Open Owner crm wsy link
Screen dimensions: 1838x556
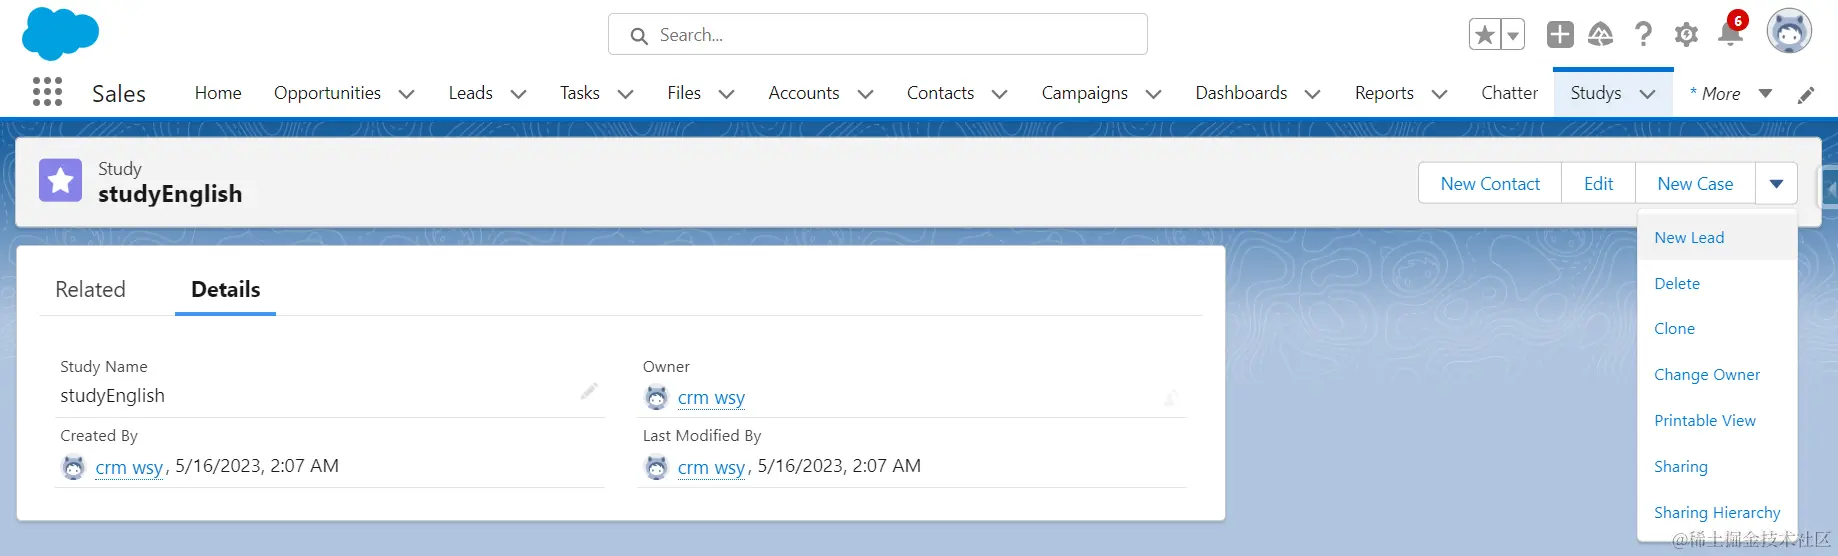click(x=711, y=398)
